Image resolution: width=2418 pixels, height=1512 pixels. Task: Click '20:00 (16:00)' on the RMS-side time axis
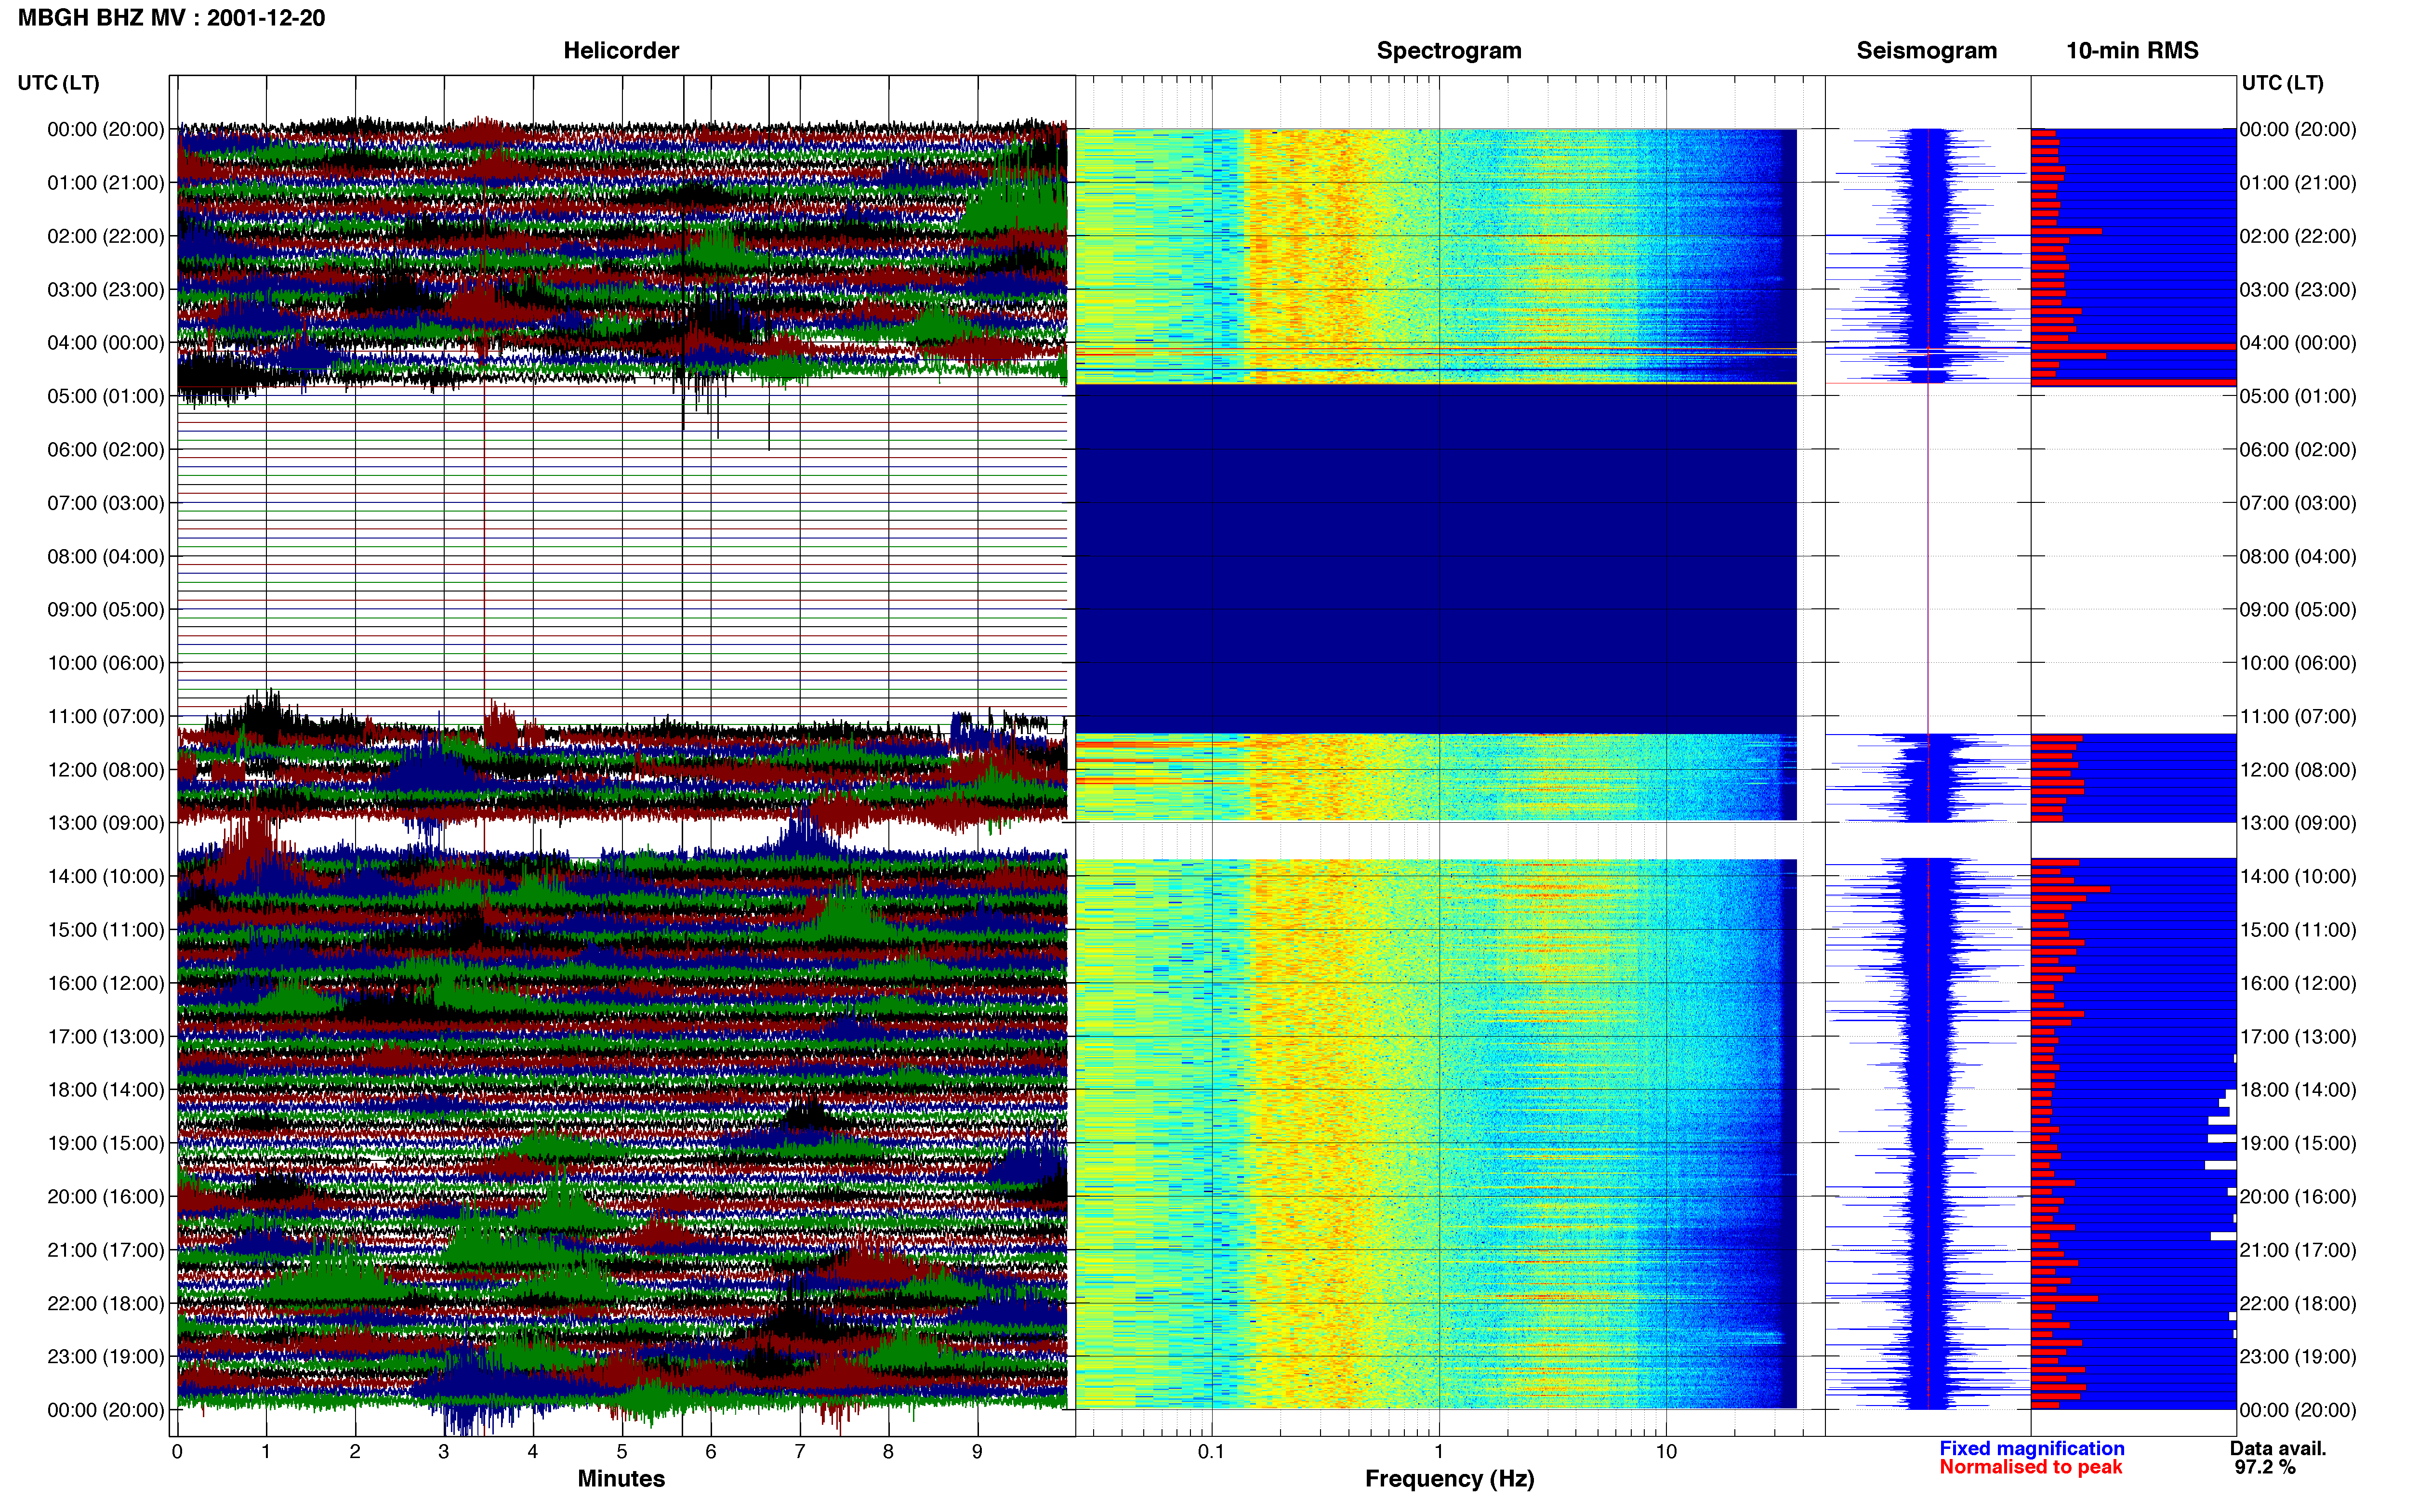pos(2298,1197)
